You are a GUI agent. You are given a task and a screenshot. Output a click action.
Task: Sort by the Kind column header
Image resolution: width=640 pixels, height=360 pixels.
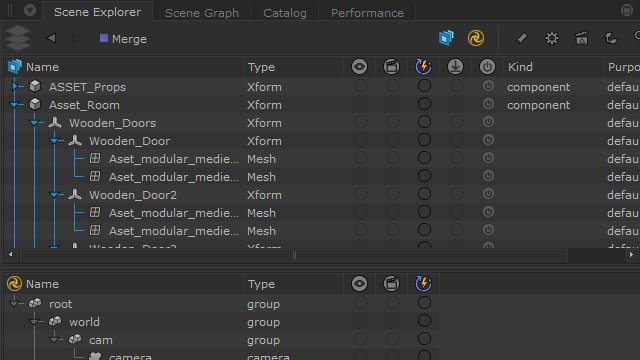point(520,67)
